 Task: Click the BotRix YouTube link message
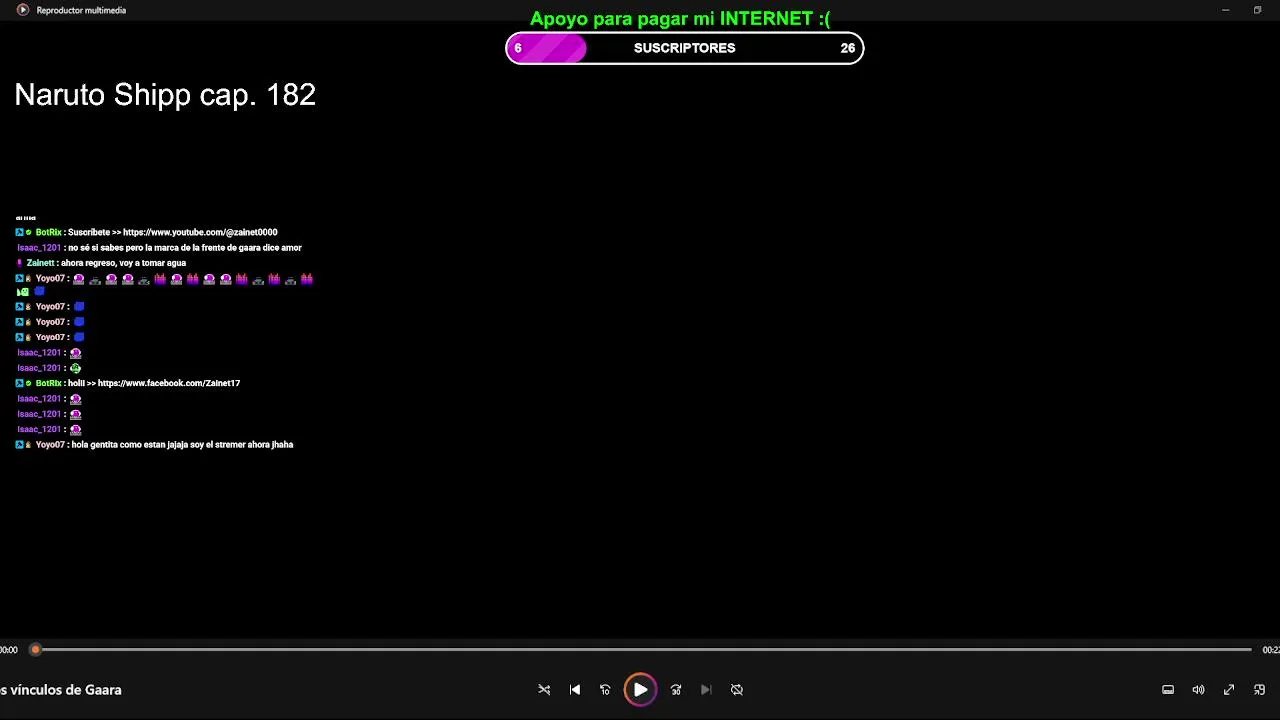[x=147, y=233]
